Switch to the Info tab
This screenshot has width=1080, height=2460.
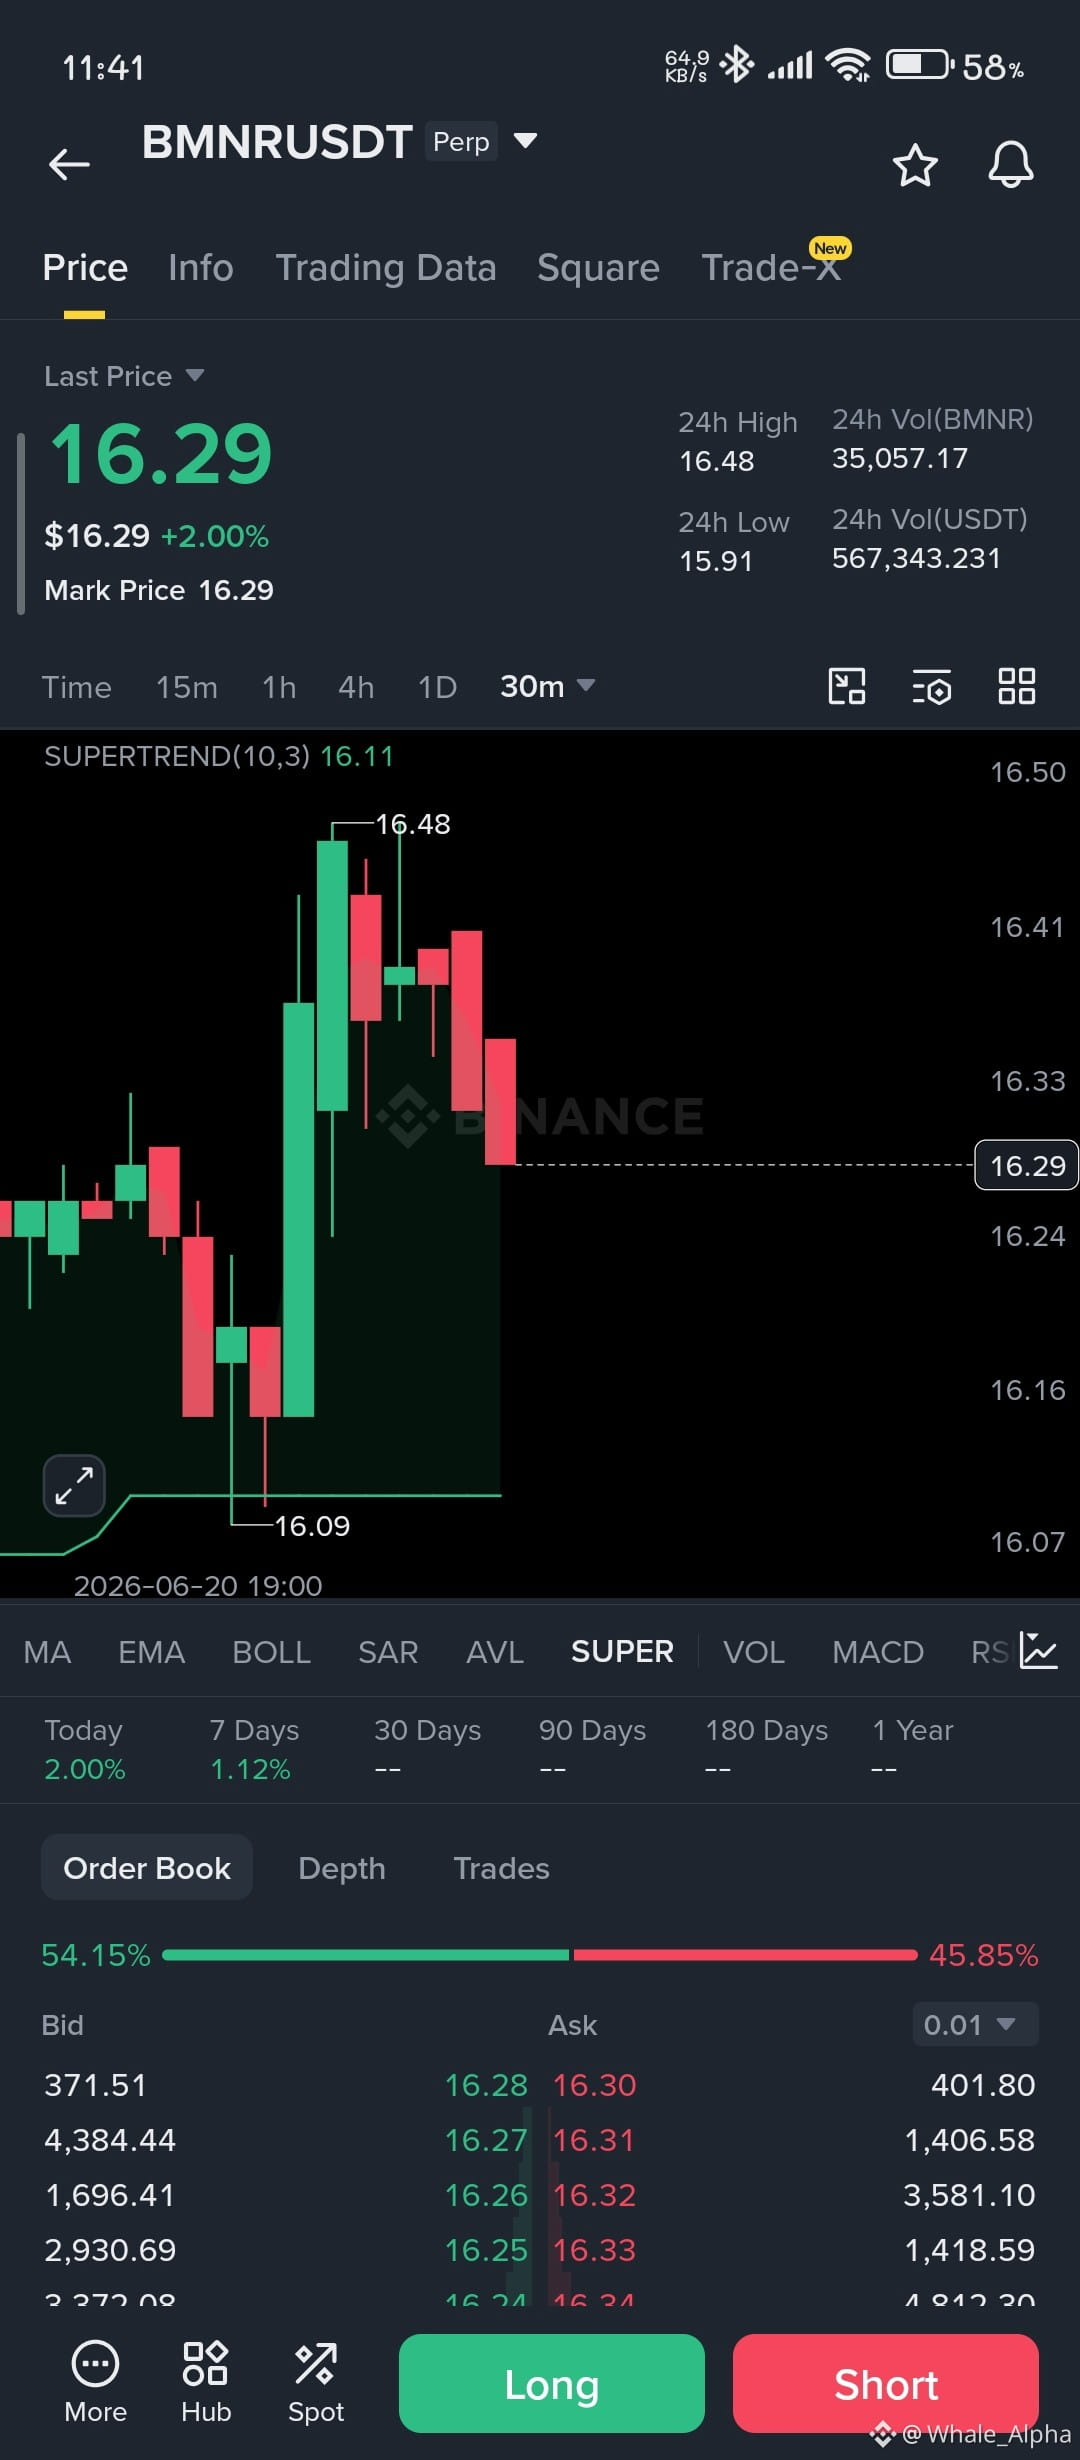tap(201, 268)
